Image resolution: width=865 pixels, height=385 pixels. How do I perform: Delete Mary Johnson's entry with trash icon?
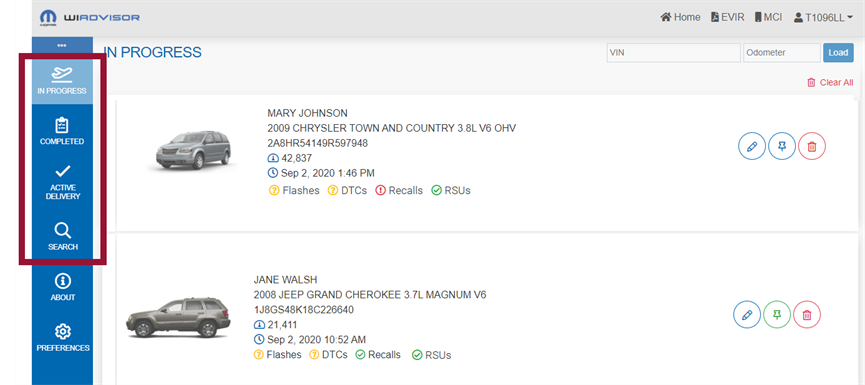[811, 146]
